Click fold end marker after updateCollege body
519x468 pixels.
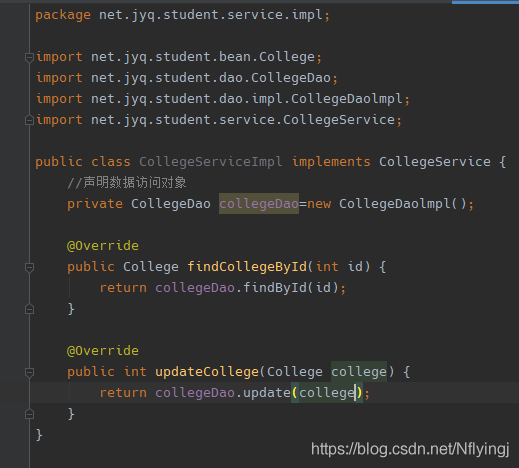(x=29, y=414)
